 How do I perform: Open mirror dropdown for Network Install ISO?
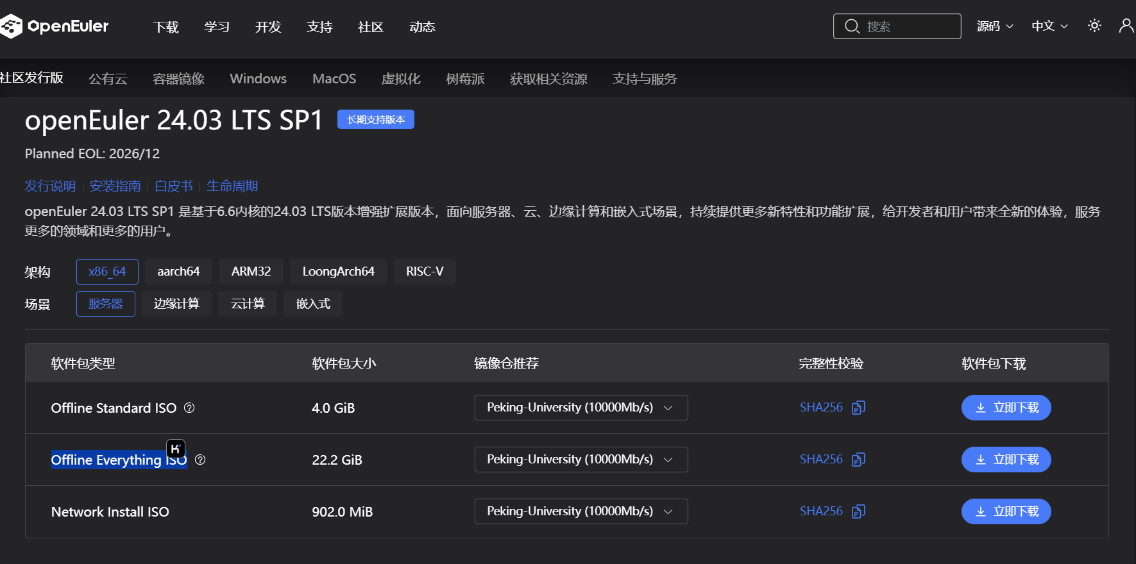pos(581,511)
